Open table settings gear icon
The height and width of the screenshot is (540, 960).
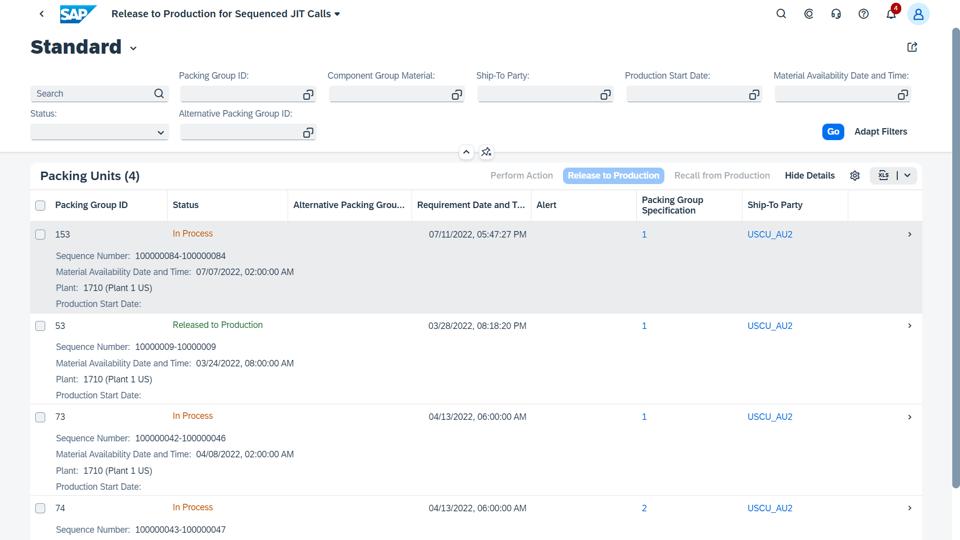(x=855, y=176)
